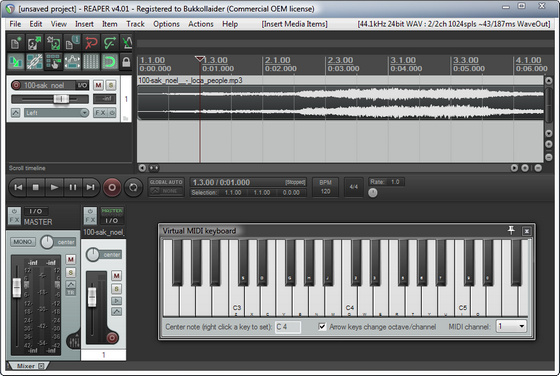Open the Left input dropdown on track
Image resolution: width=560 pixels, height=376 pixels.
pos(56,113)
